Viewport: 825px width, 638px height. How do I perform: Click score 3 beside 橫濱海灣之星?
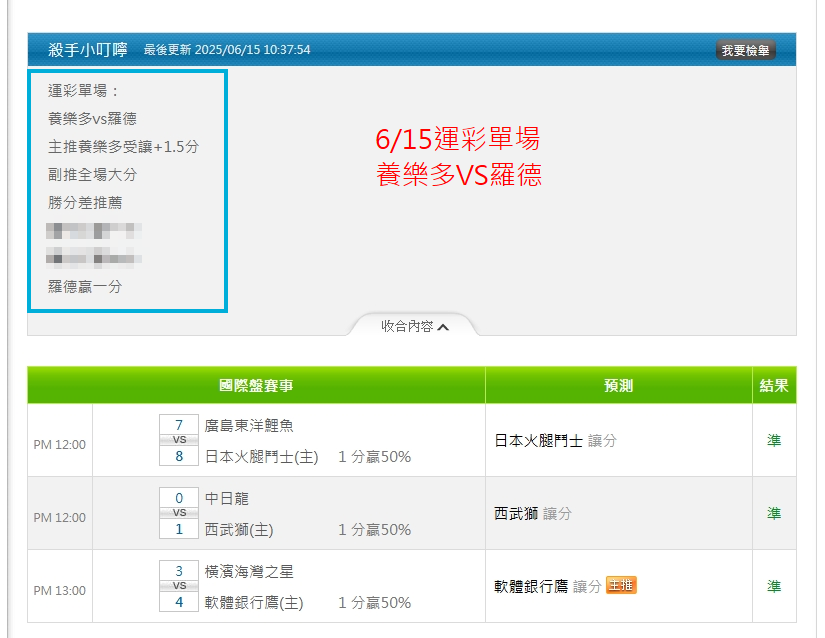pos(179,571)
